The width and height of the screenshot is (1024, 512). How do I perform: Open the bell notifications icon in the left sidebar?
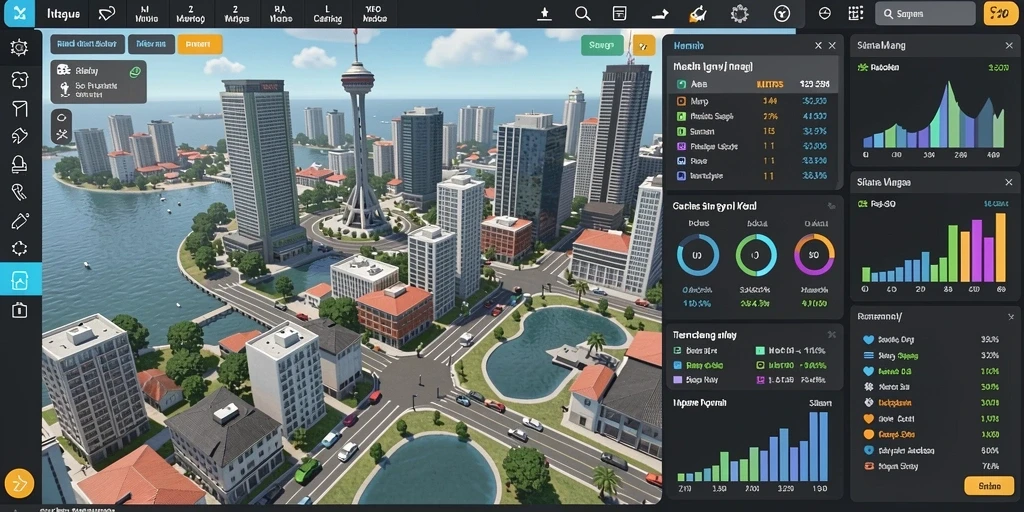pyautogui.click(x=20, y=165)
